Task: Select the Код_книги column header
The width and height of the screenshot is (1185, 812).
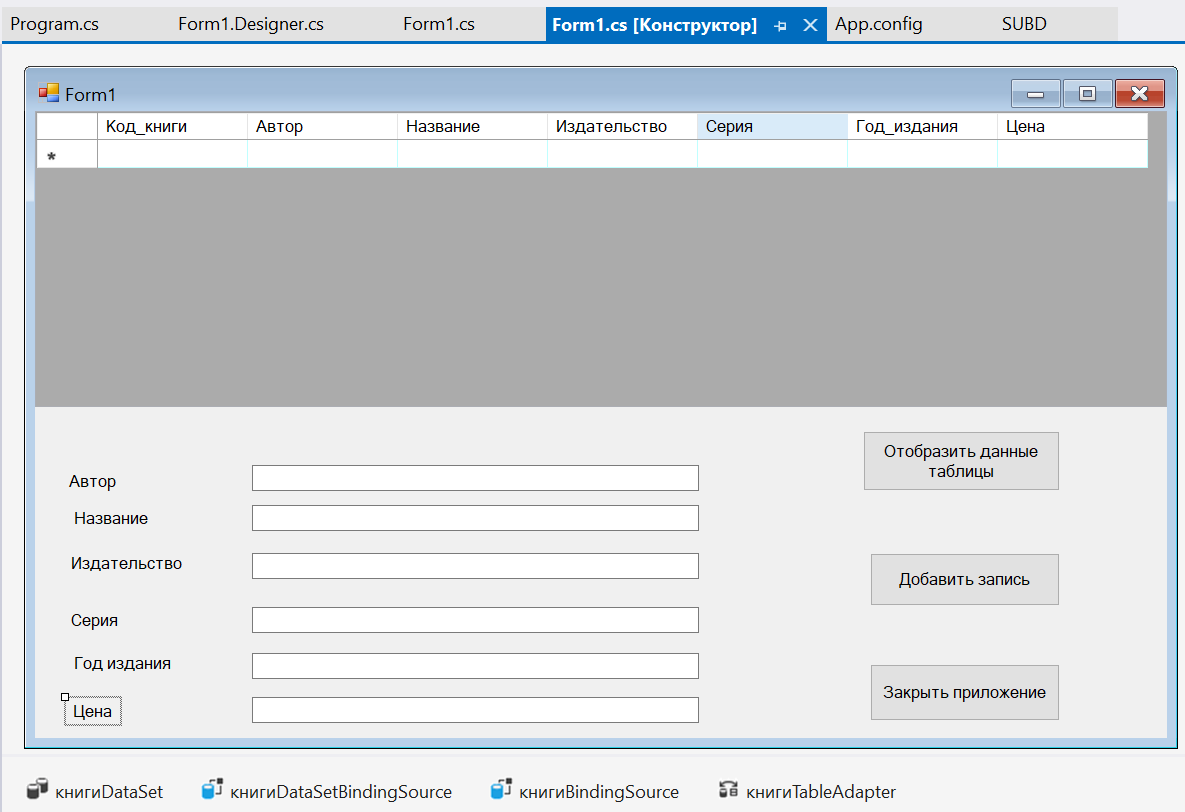Action: tap(171, 126)
